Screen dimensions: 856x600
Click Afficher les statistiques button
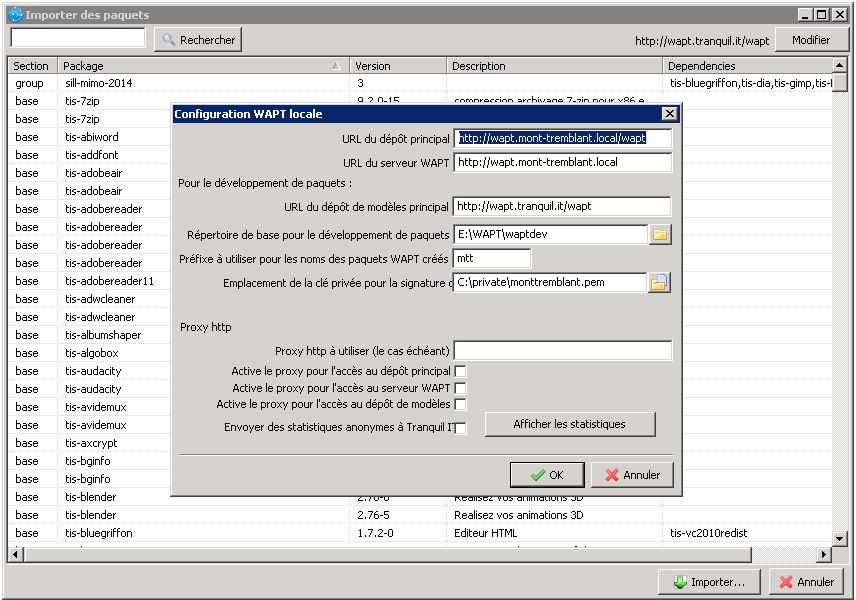pyautogui.click(x=569, y=424)
